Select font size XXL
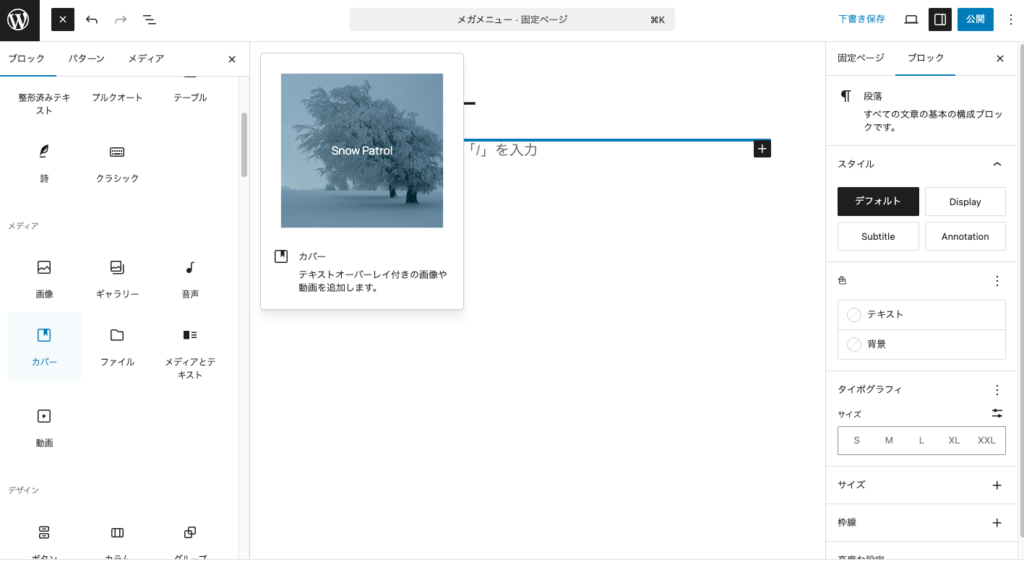Viewport: 1024px width, 562px height. point(986,441)
